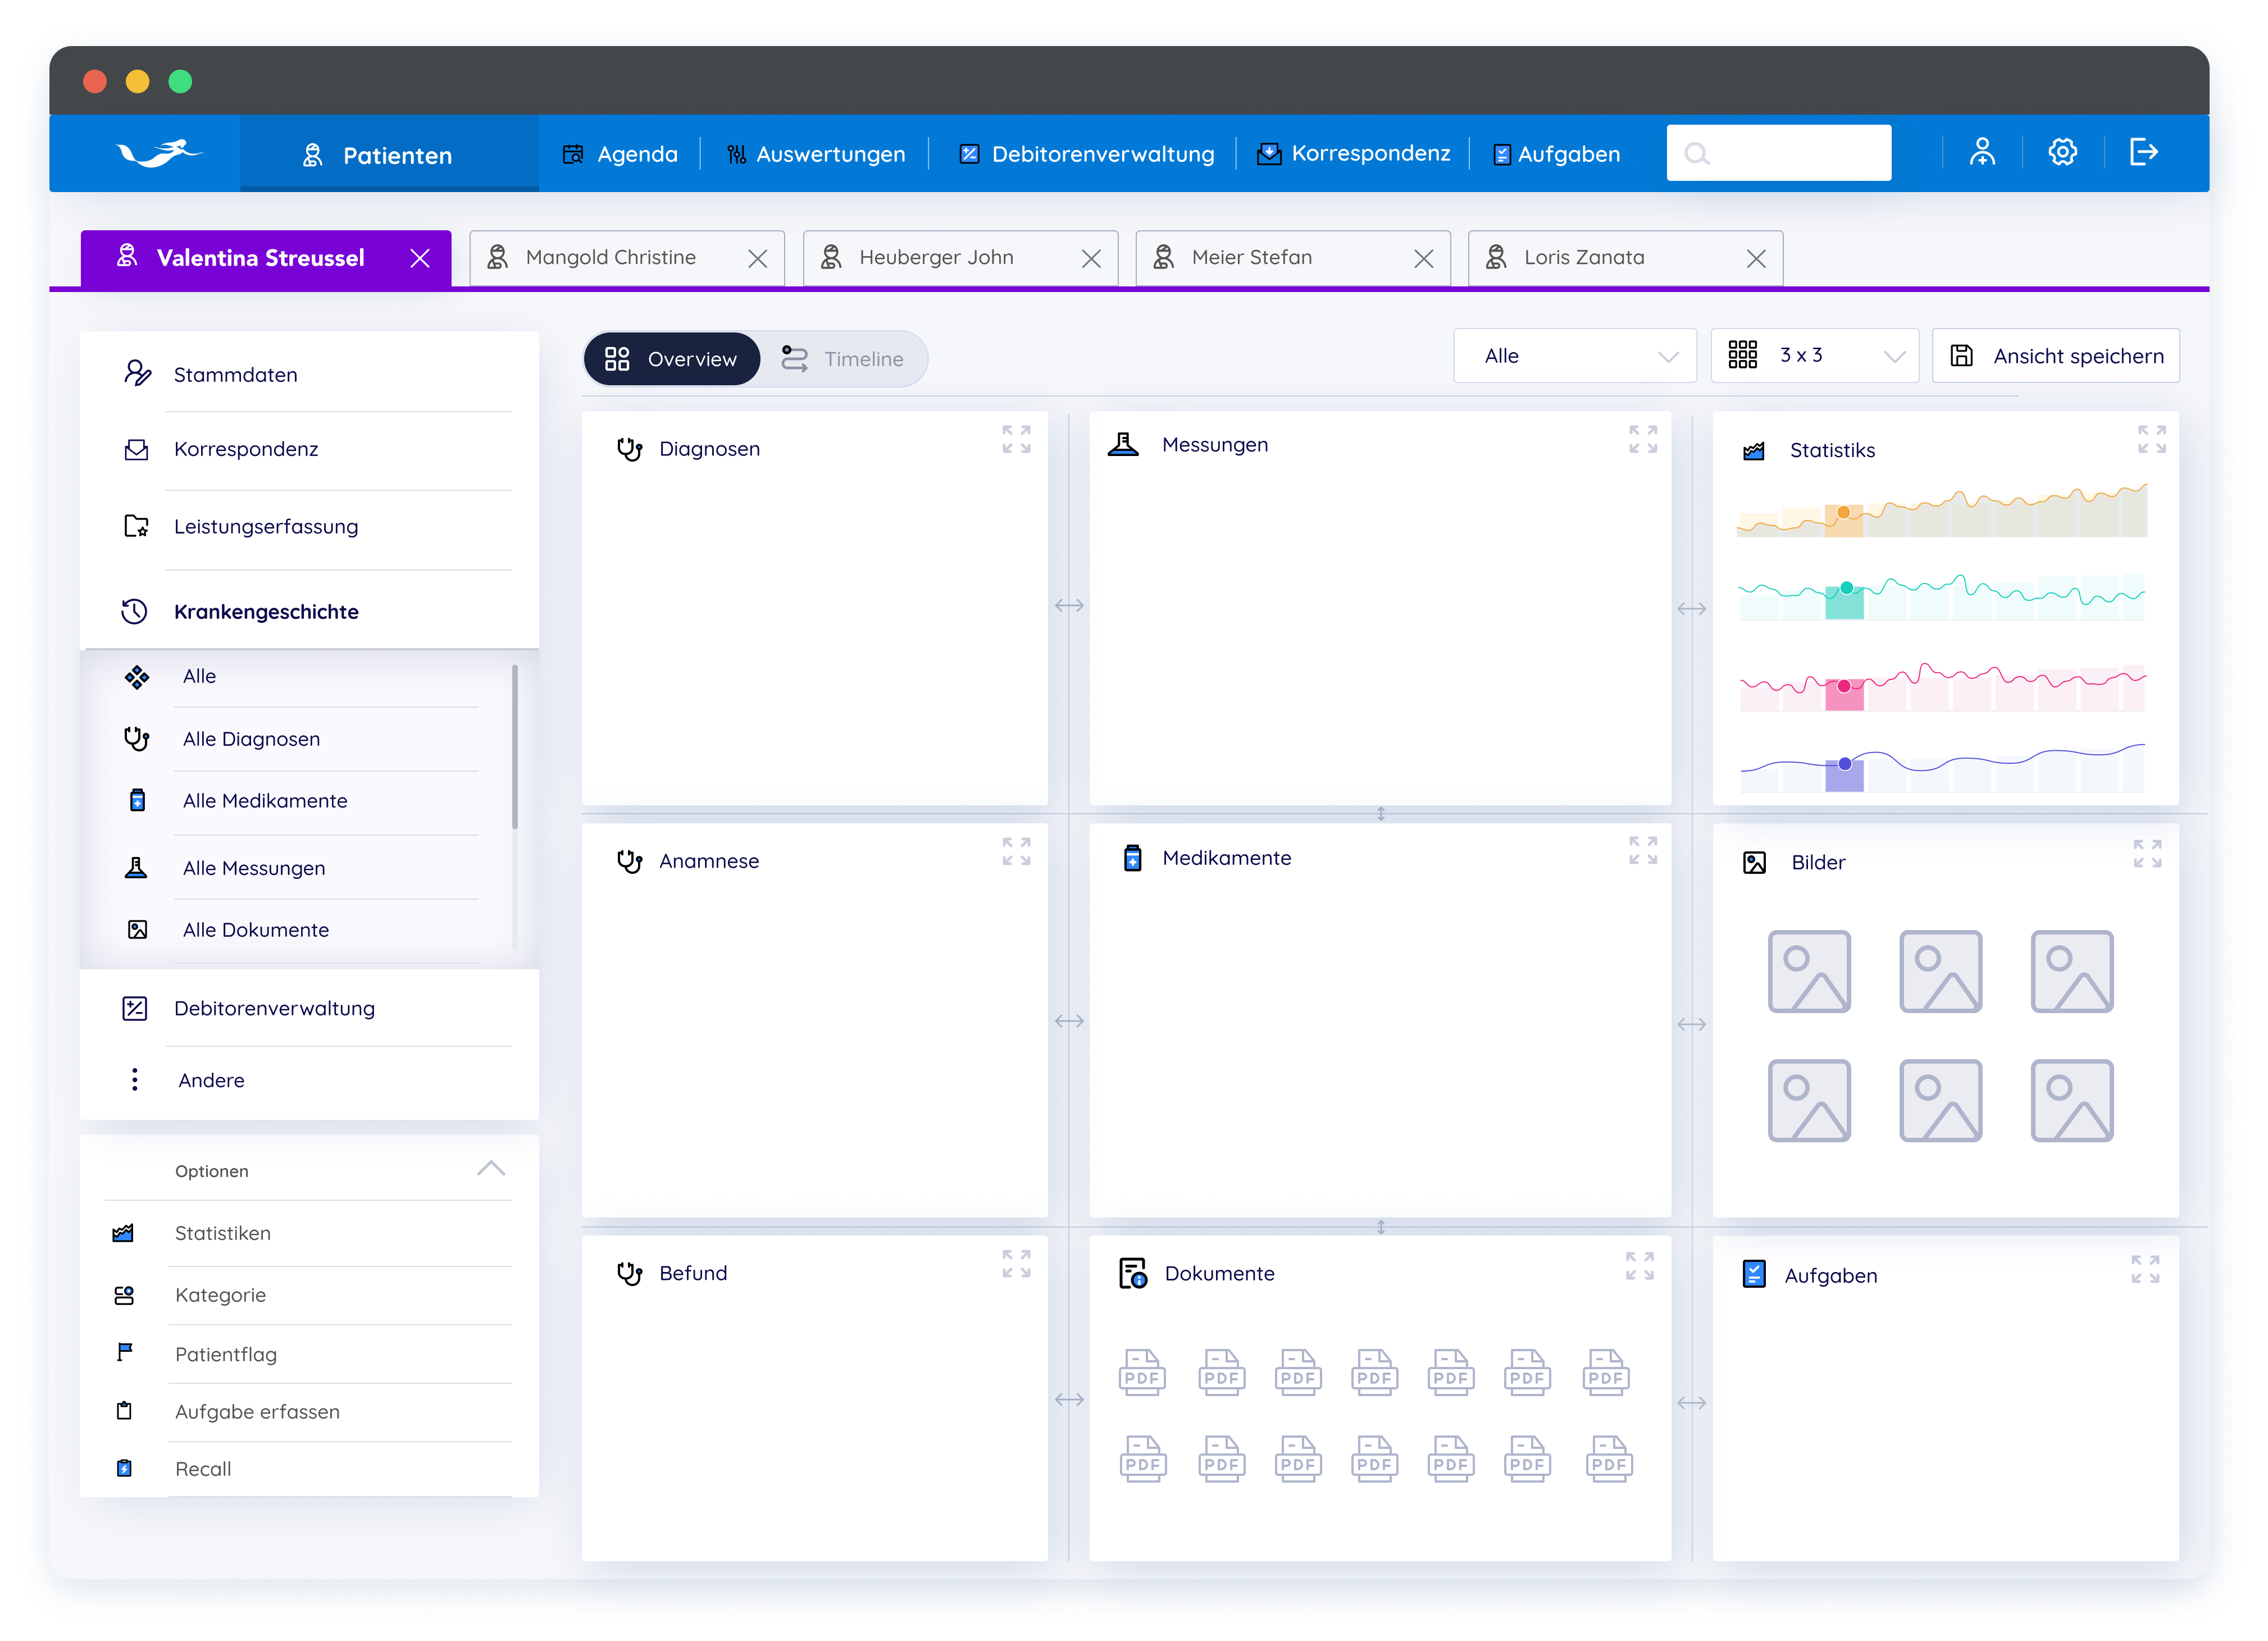Click the Leistungserfassung folder-star icon
The image size is (2268, 1641).
point(136,526)
